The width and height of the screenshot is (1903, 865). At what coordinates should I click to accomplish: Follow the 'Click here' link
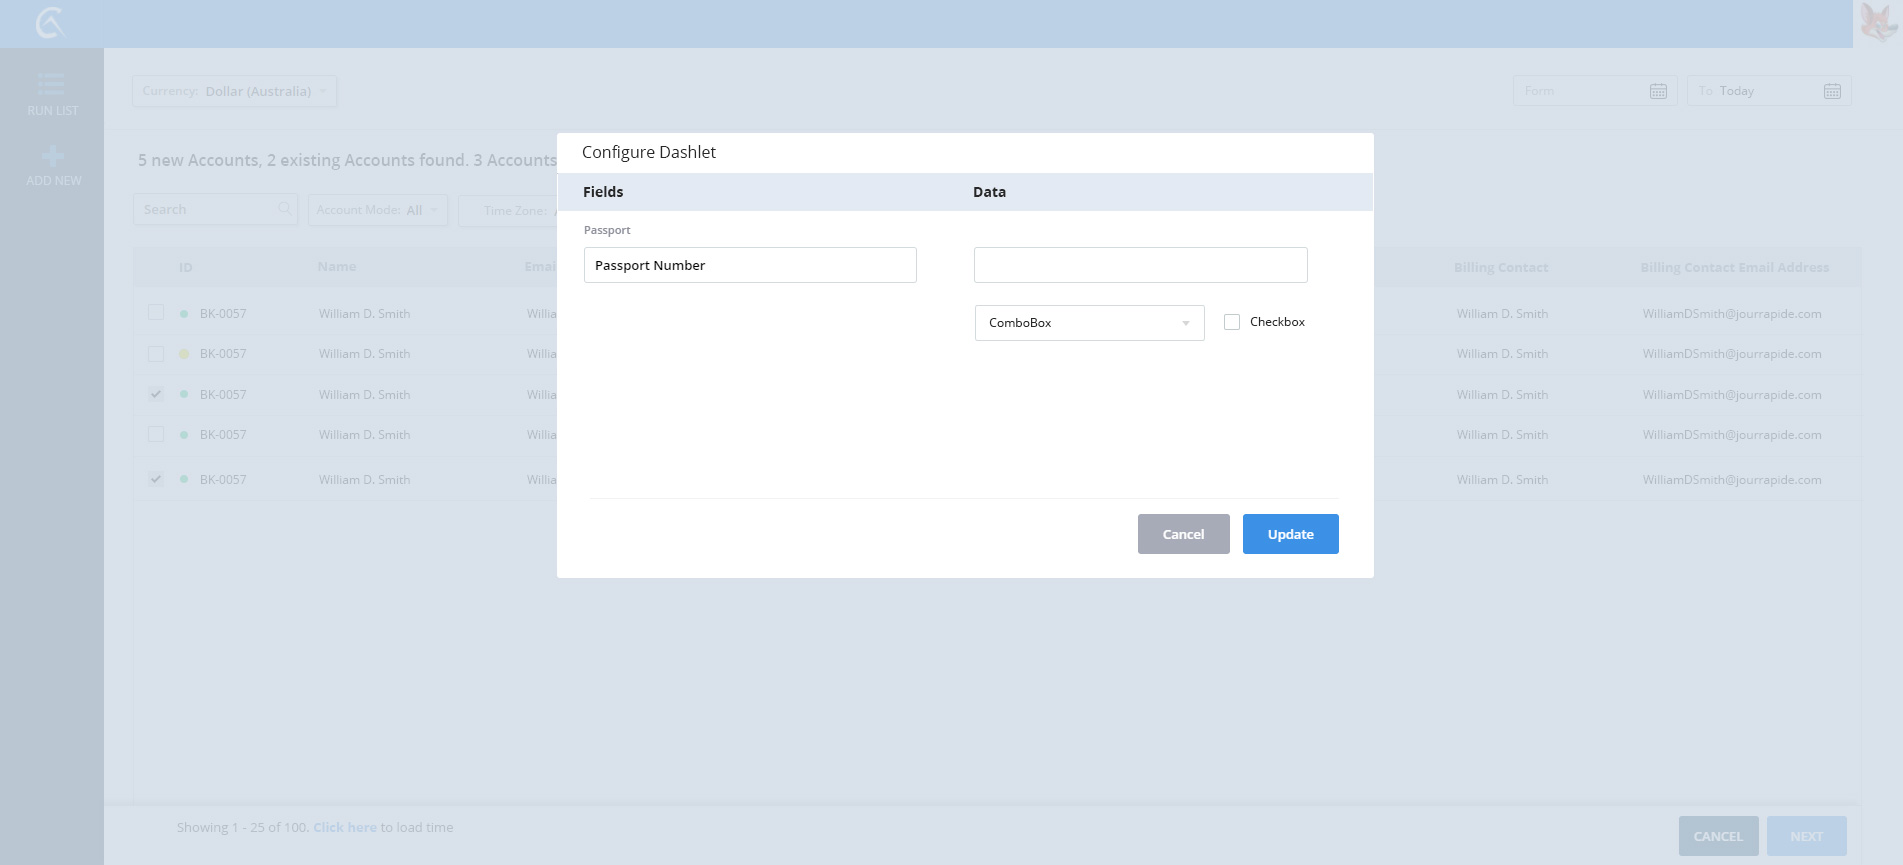coord(345,827)
